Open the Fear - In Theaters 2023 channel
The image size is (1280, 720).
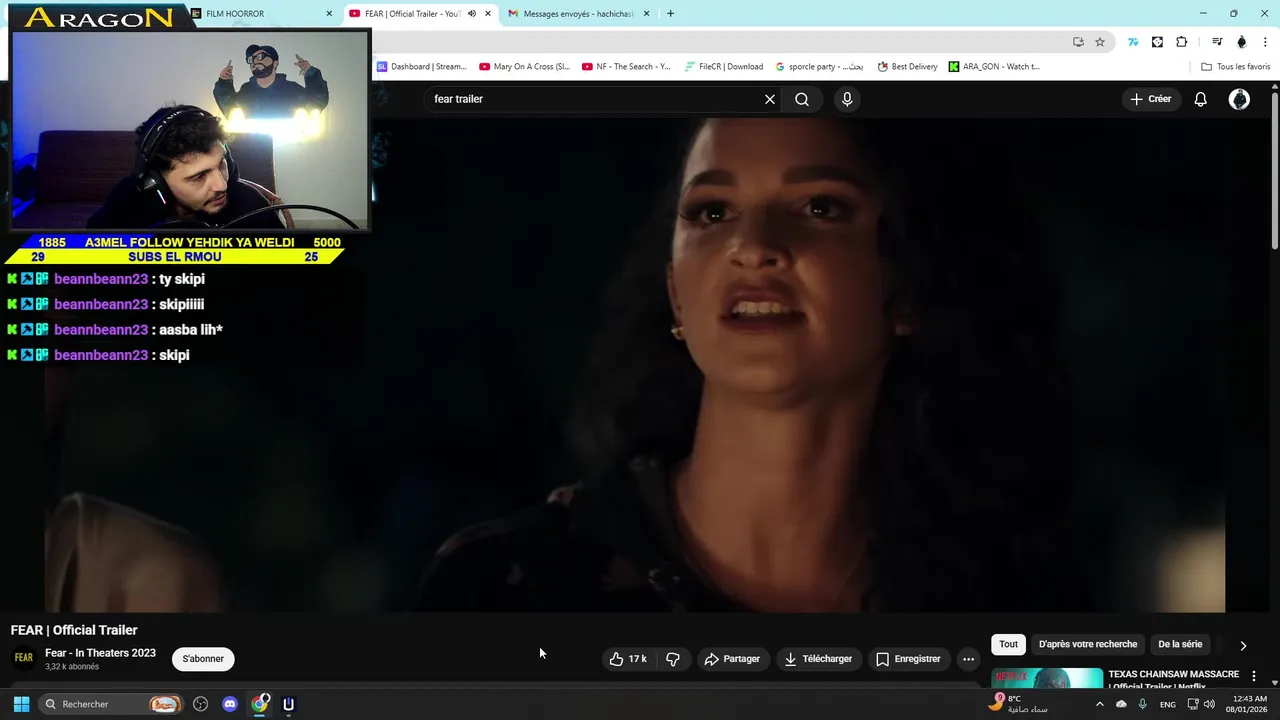point(100,653)
